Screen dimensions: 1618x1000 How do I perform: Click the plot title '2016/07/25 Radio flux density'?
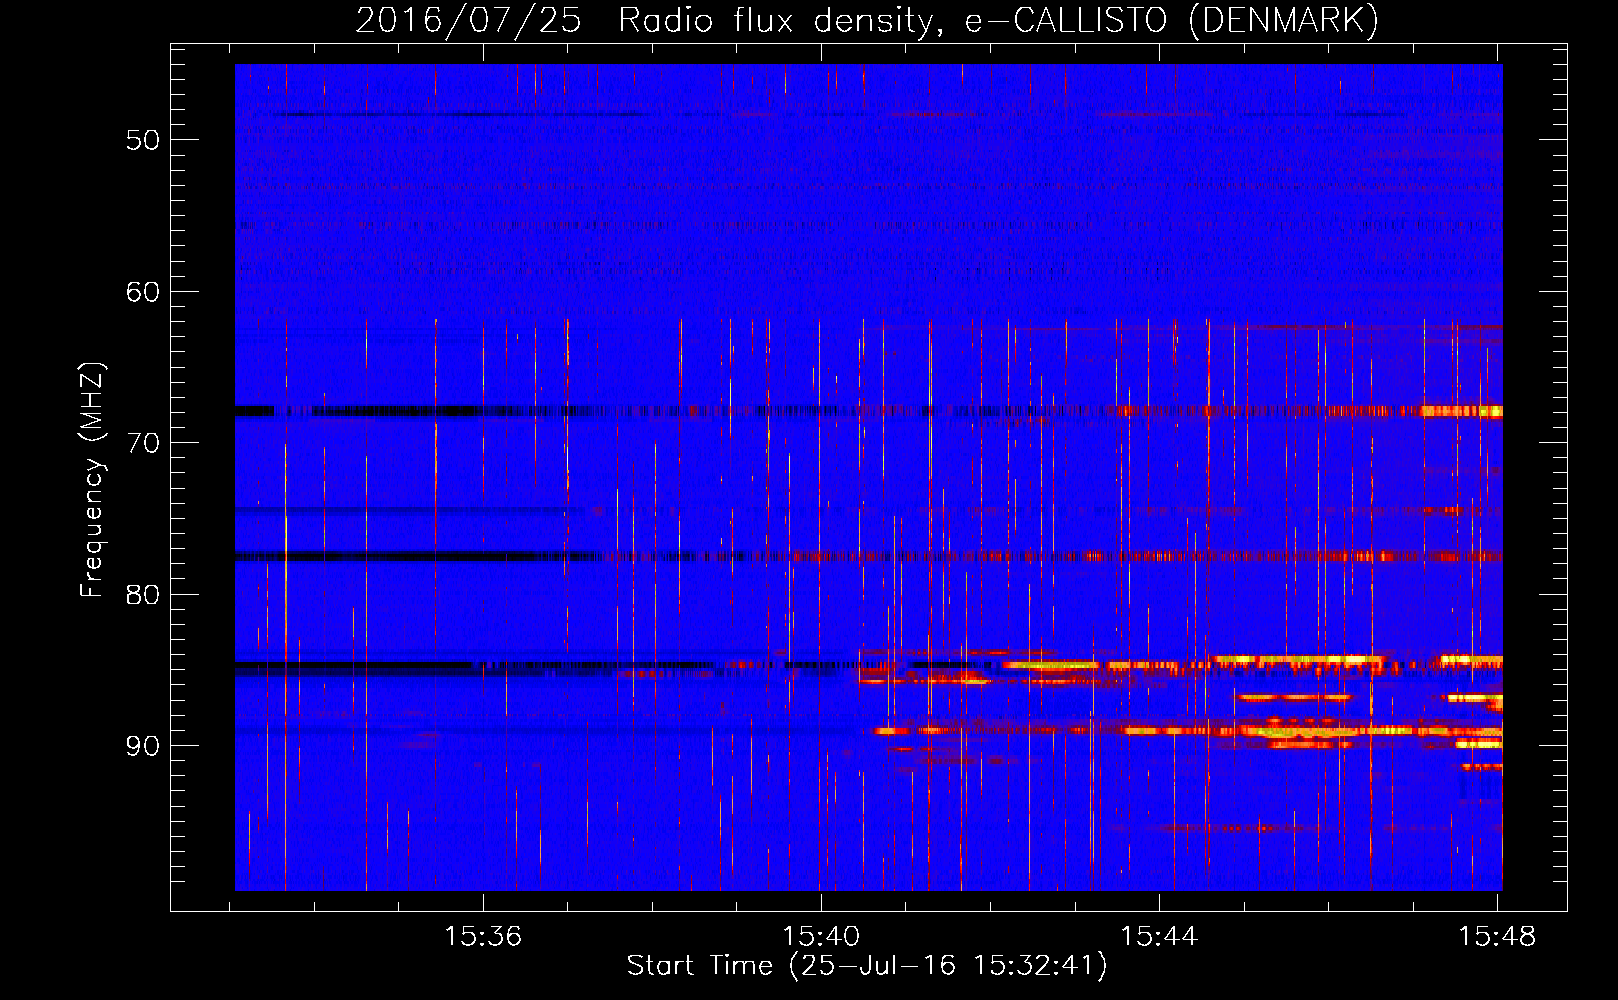[647, 20]
